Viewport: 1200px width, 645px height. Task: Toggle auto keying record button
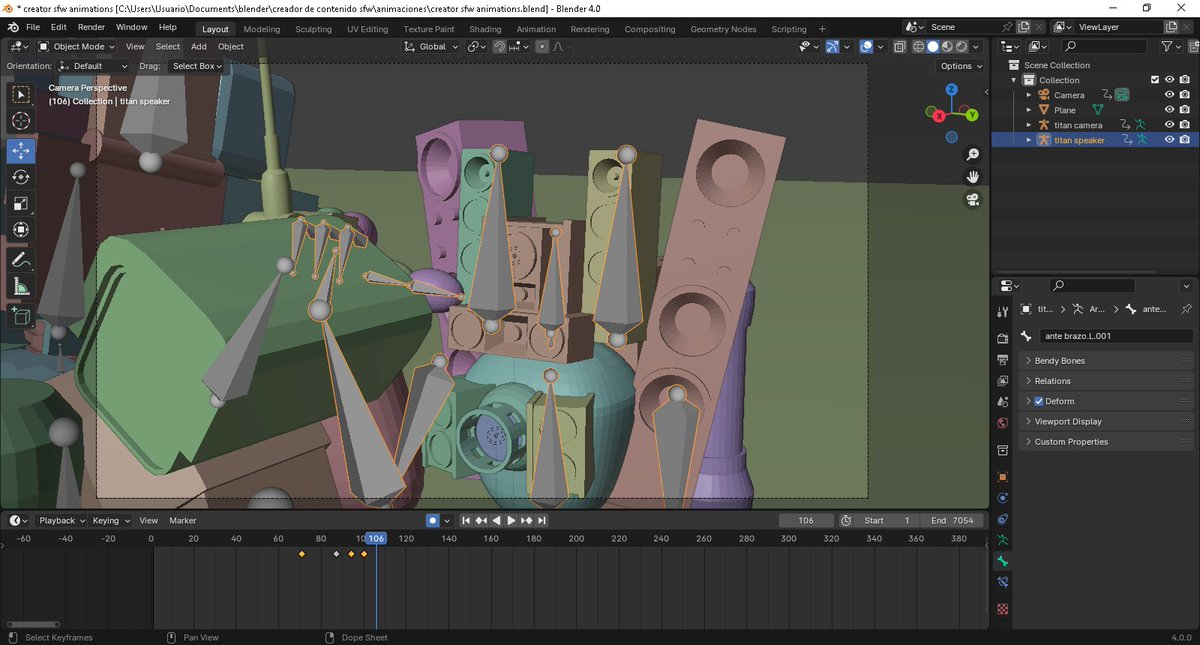coord(432,520)
